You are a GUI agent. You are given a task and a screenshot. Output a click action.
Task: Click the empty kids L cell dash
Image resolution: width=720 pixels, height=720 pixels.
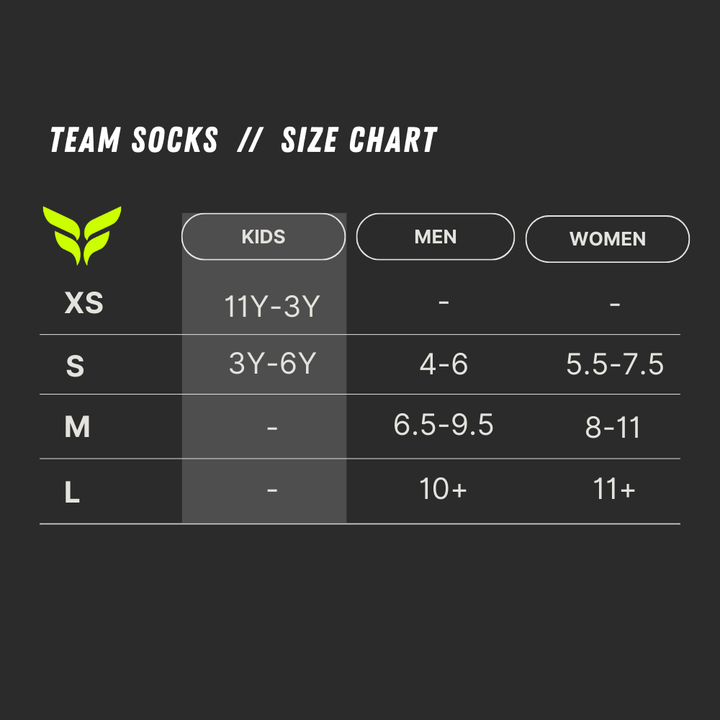(x=272, y=490)
